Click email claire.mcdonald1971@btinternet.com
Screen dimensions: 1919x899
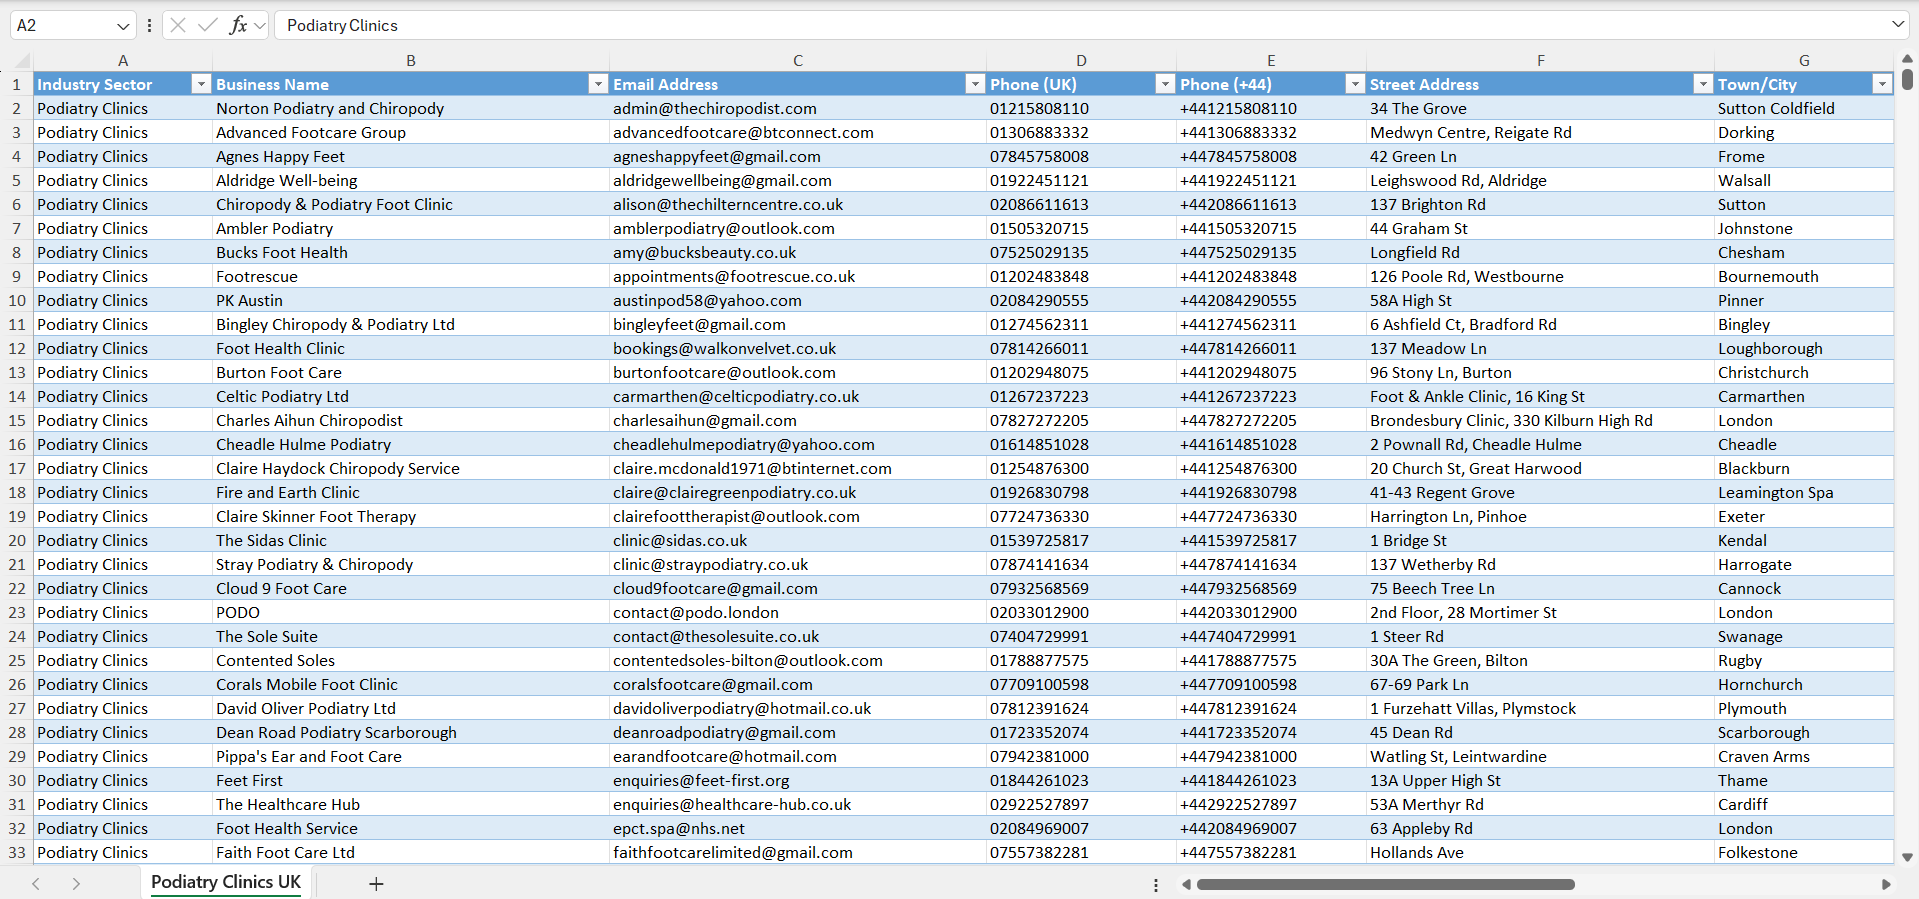(x=798, y=468)
